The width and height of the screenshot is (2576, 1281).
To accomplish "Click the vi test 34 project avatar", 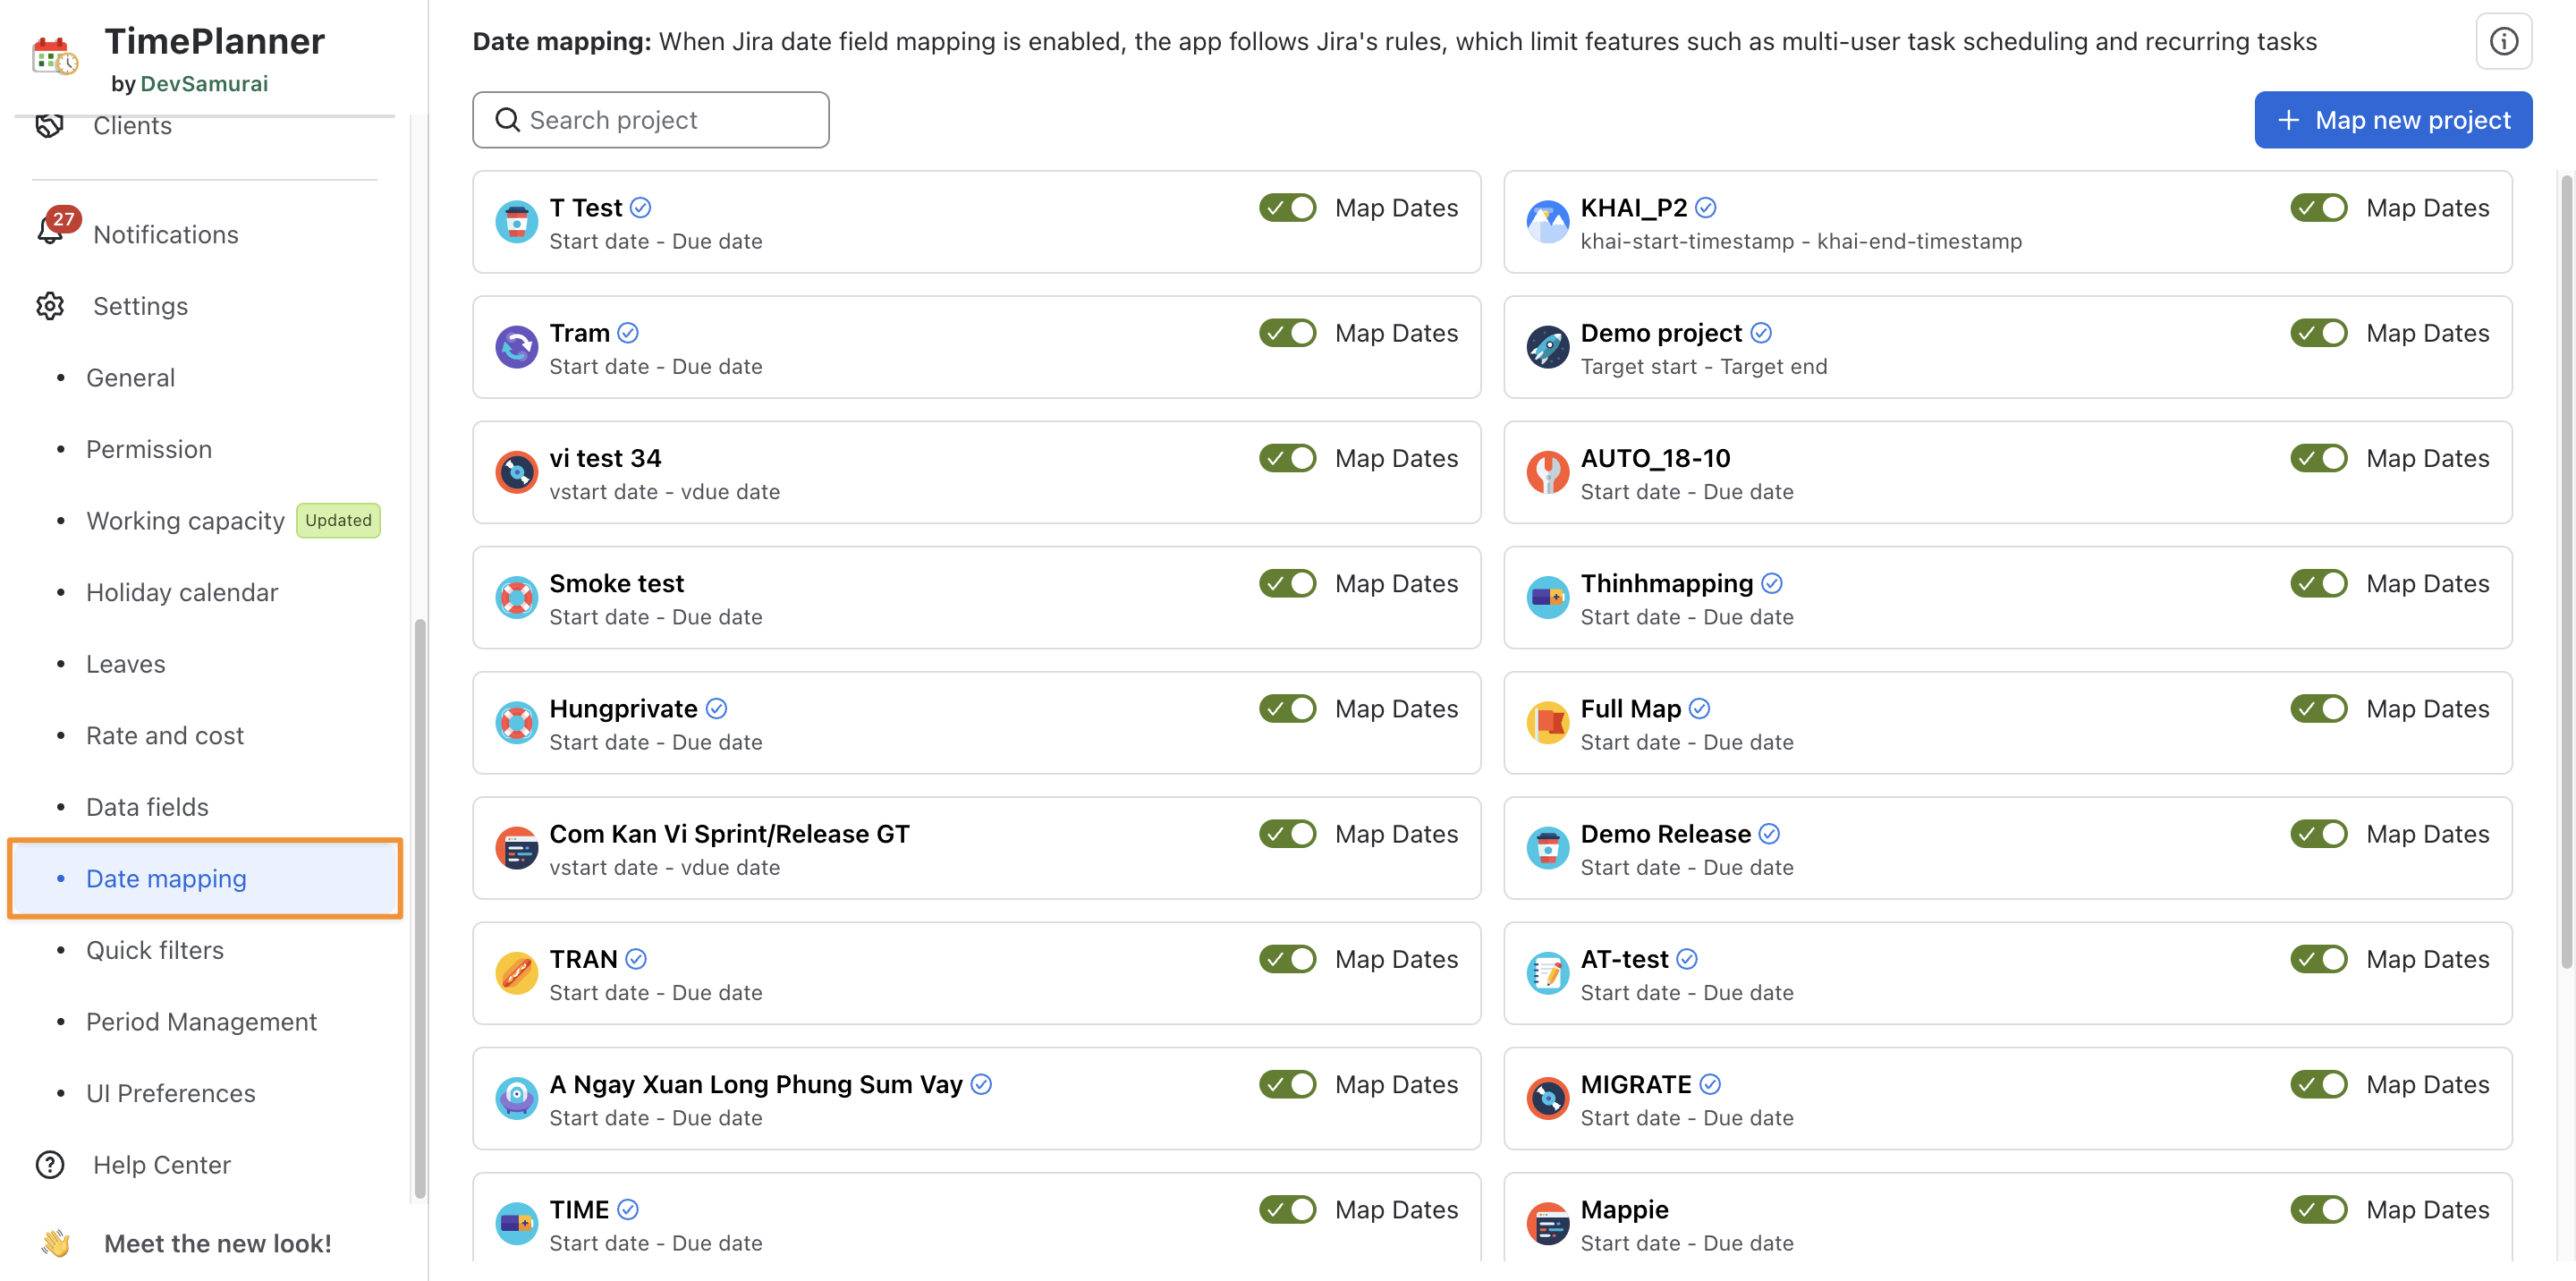I will (517, 472).
